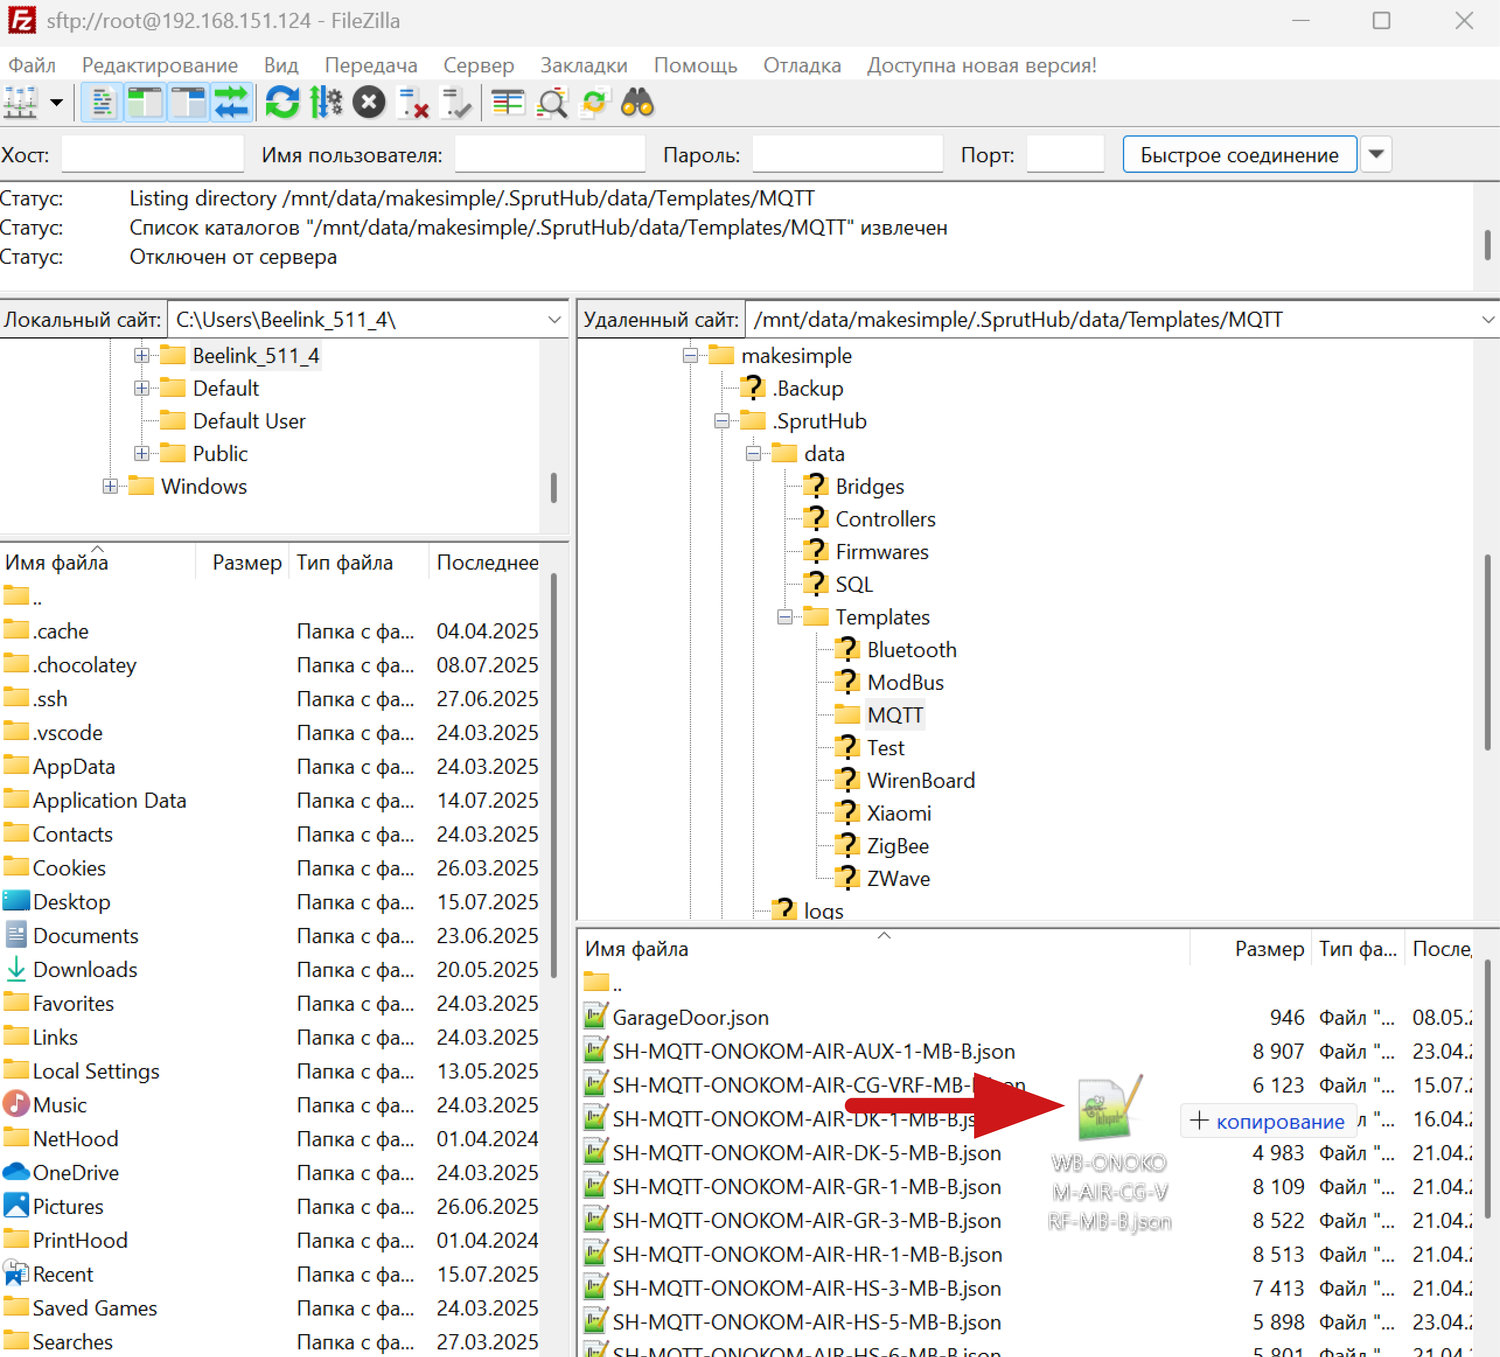The height and width of the screenshot is (1357, 1500).
Task: Disconnect from the current server
Action: (x=413, y=102)
